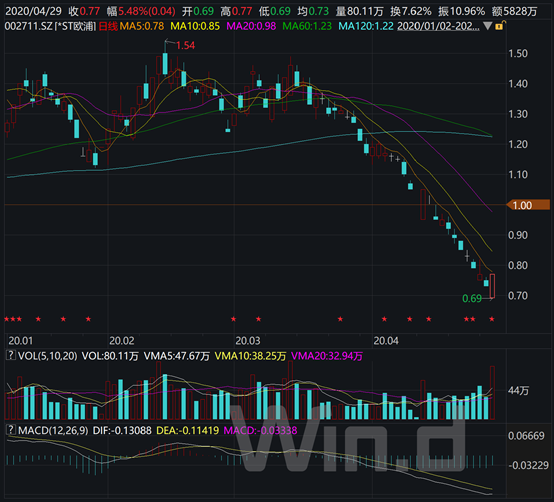Click the VMA5:47.67万 label
Screen dimensions: 554x502
point(176,355)
